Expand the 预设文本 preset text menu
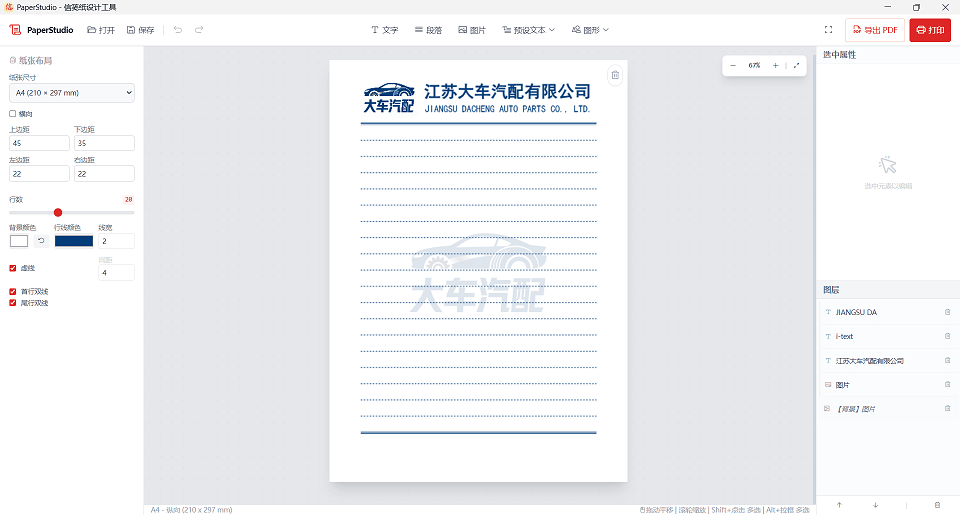 tap(528, 30)
